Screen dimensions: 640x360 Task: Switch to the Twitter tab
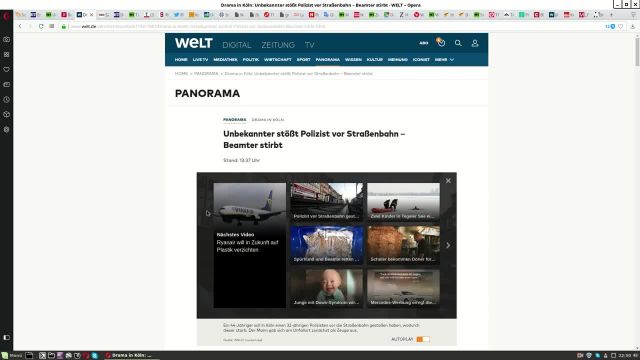(x=178, y=15)
